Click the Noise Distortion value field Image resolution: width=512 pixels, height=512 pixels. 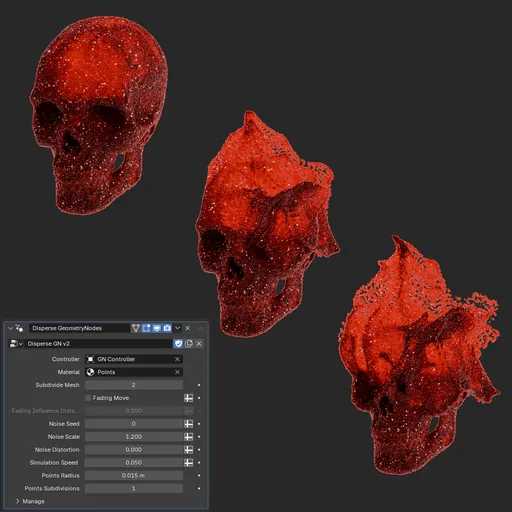pyautogui.click(x=134, y=450)
